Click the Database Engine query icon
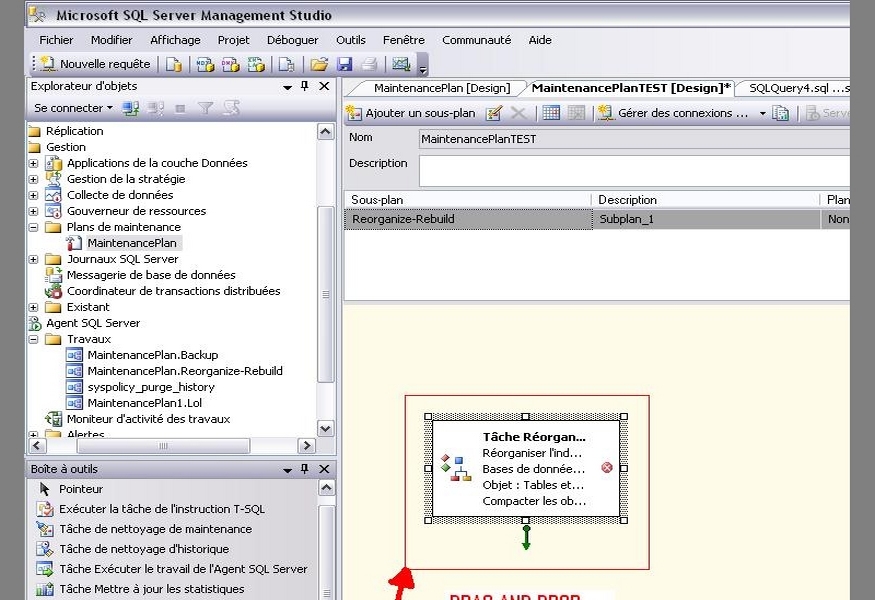 pos(174,64)
